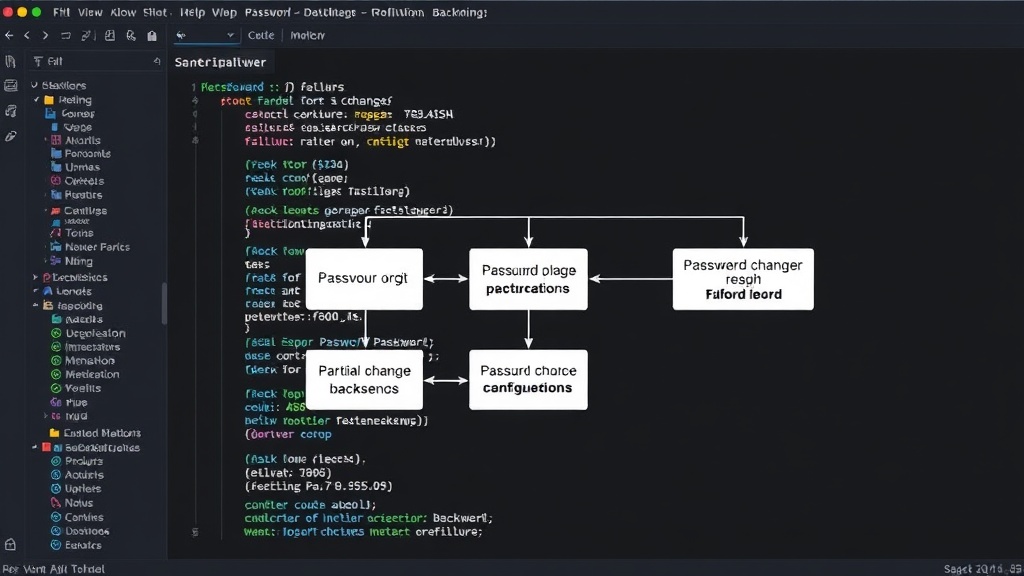Expand the Akortls item arrow
Viewport: 1024px width, 576px height.
[x=46, y=140]
